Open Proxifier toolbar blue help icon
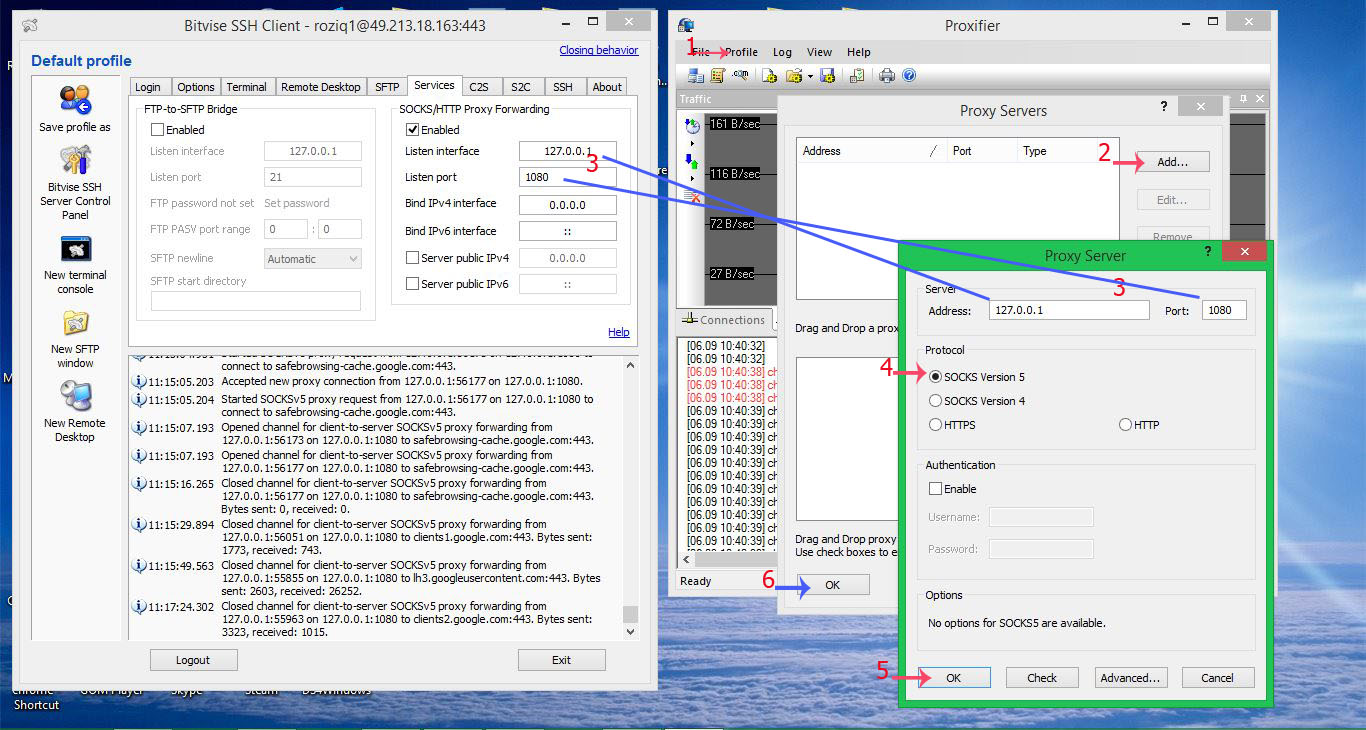Screen dimensions: 1366x730 click(909, 75)
